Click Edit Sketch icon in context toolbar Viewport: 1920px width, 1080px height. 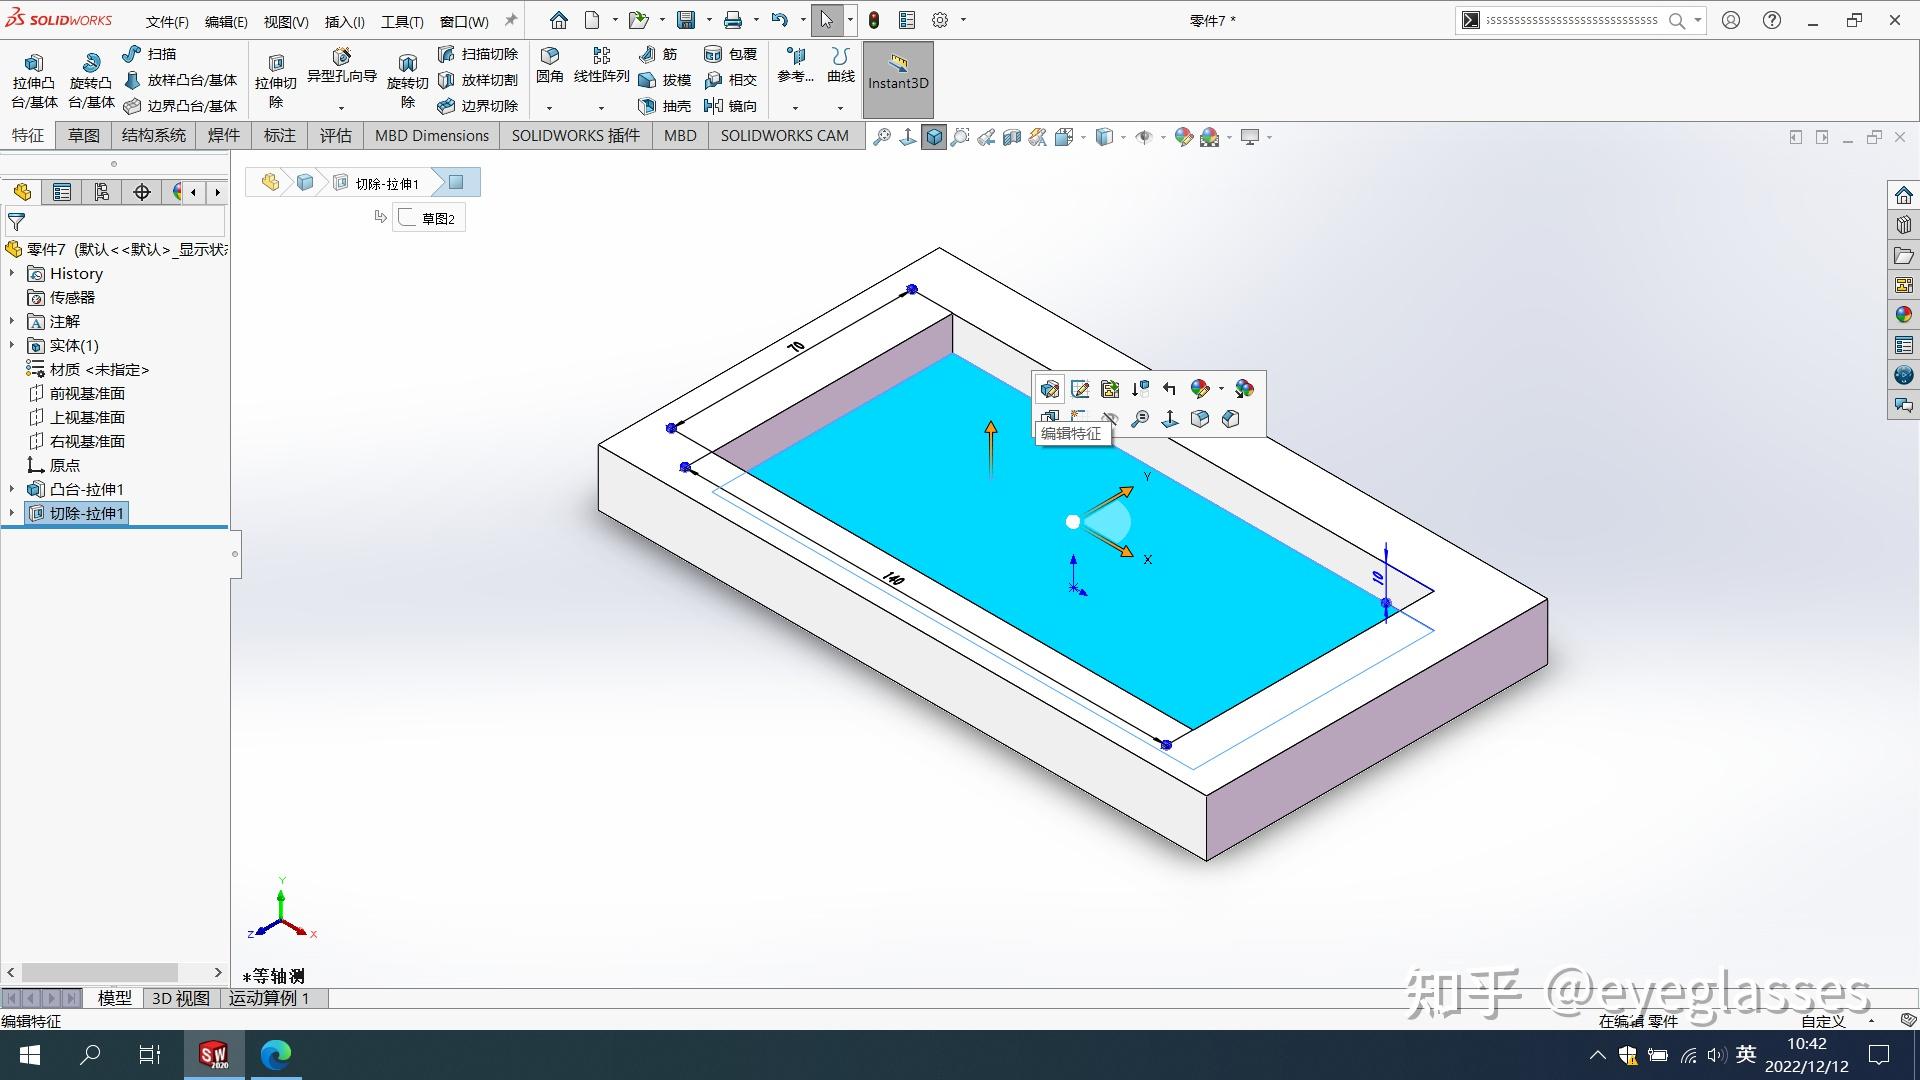1080,389
